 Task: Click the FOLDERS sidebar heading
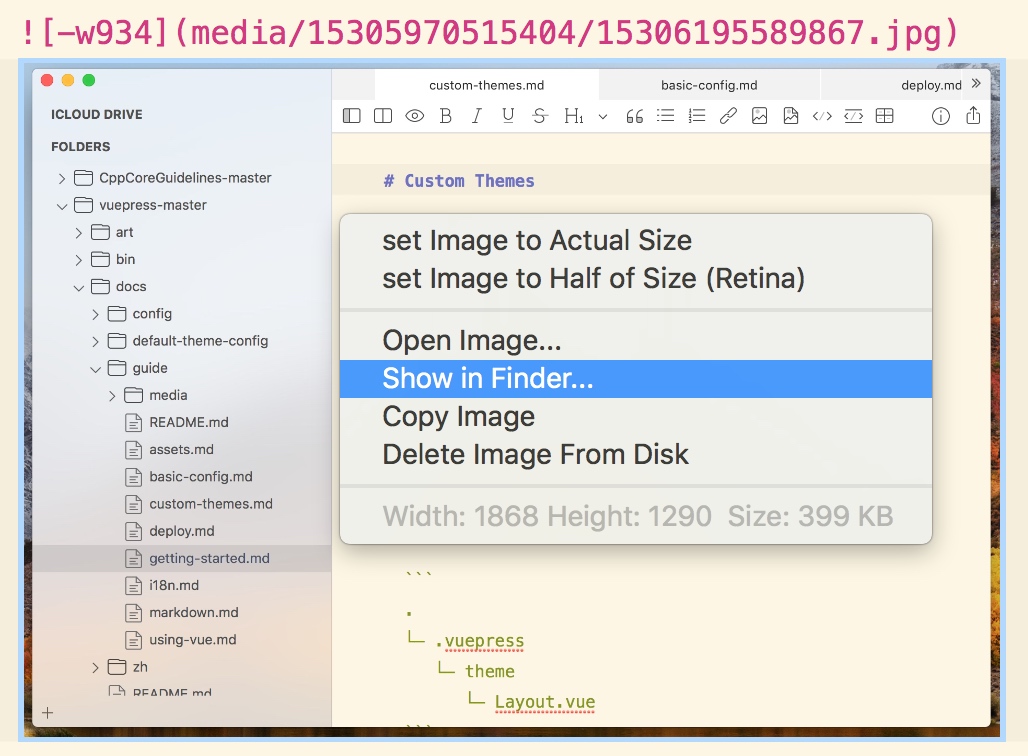tap(81, 147)
